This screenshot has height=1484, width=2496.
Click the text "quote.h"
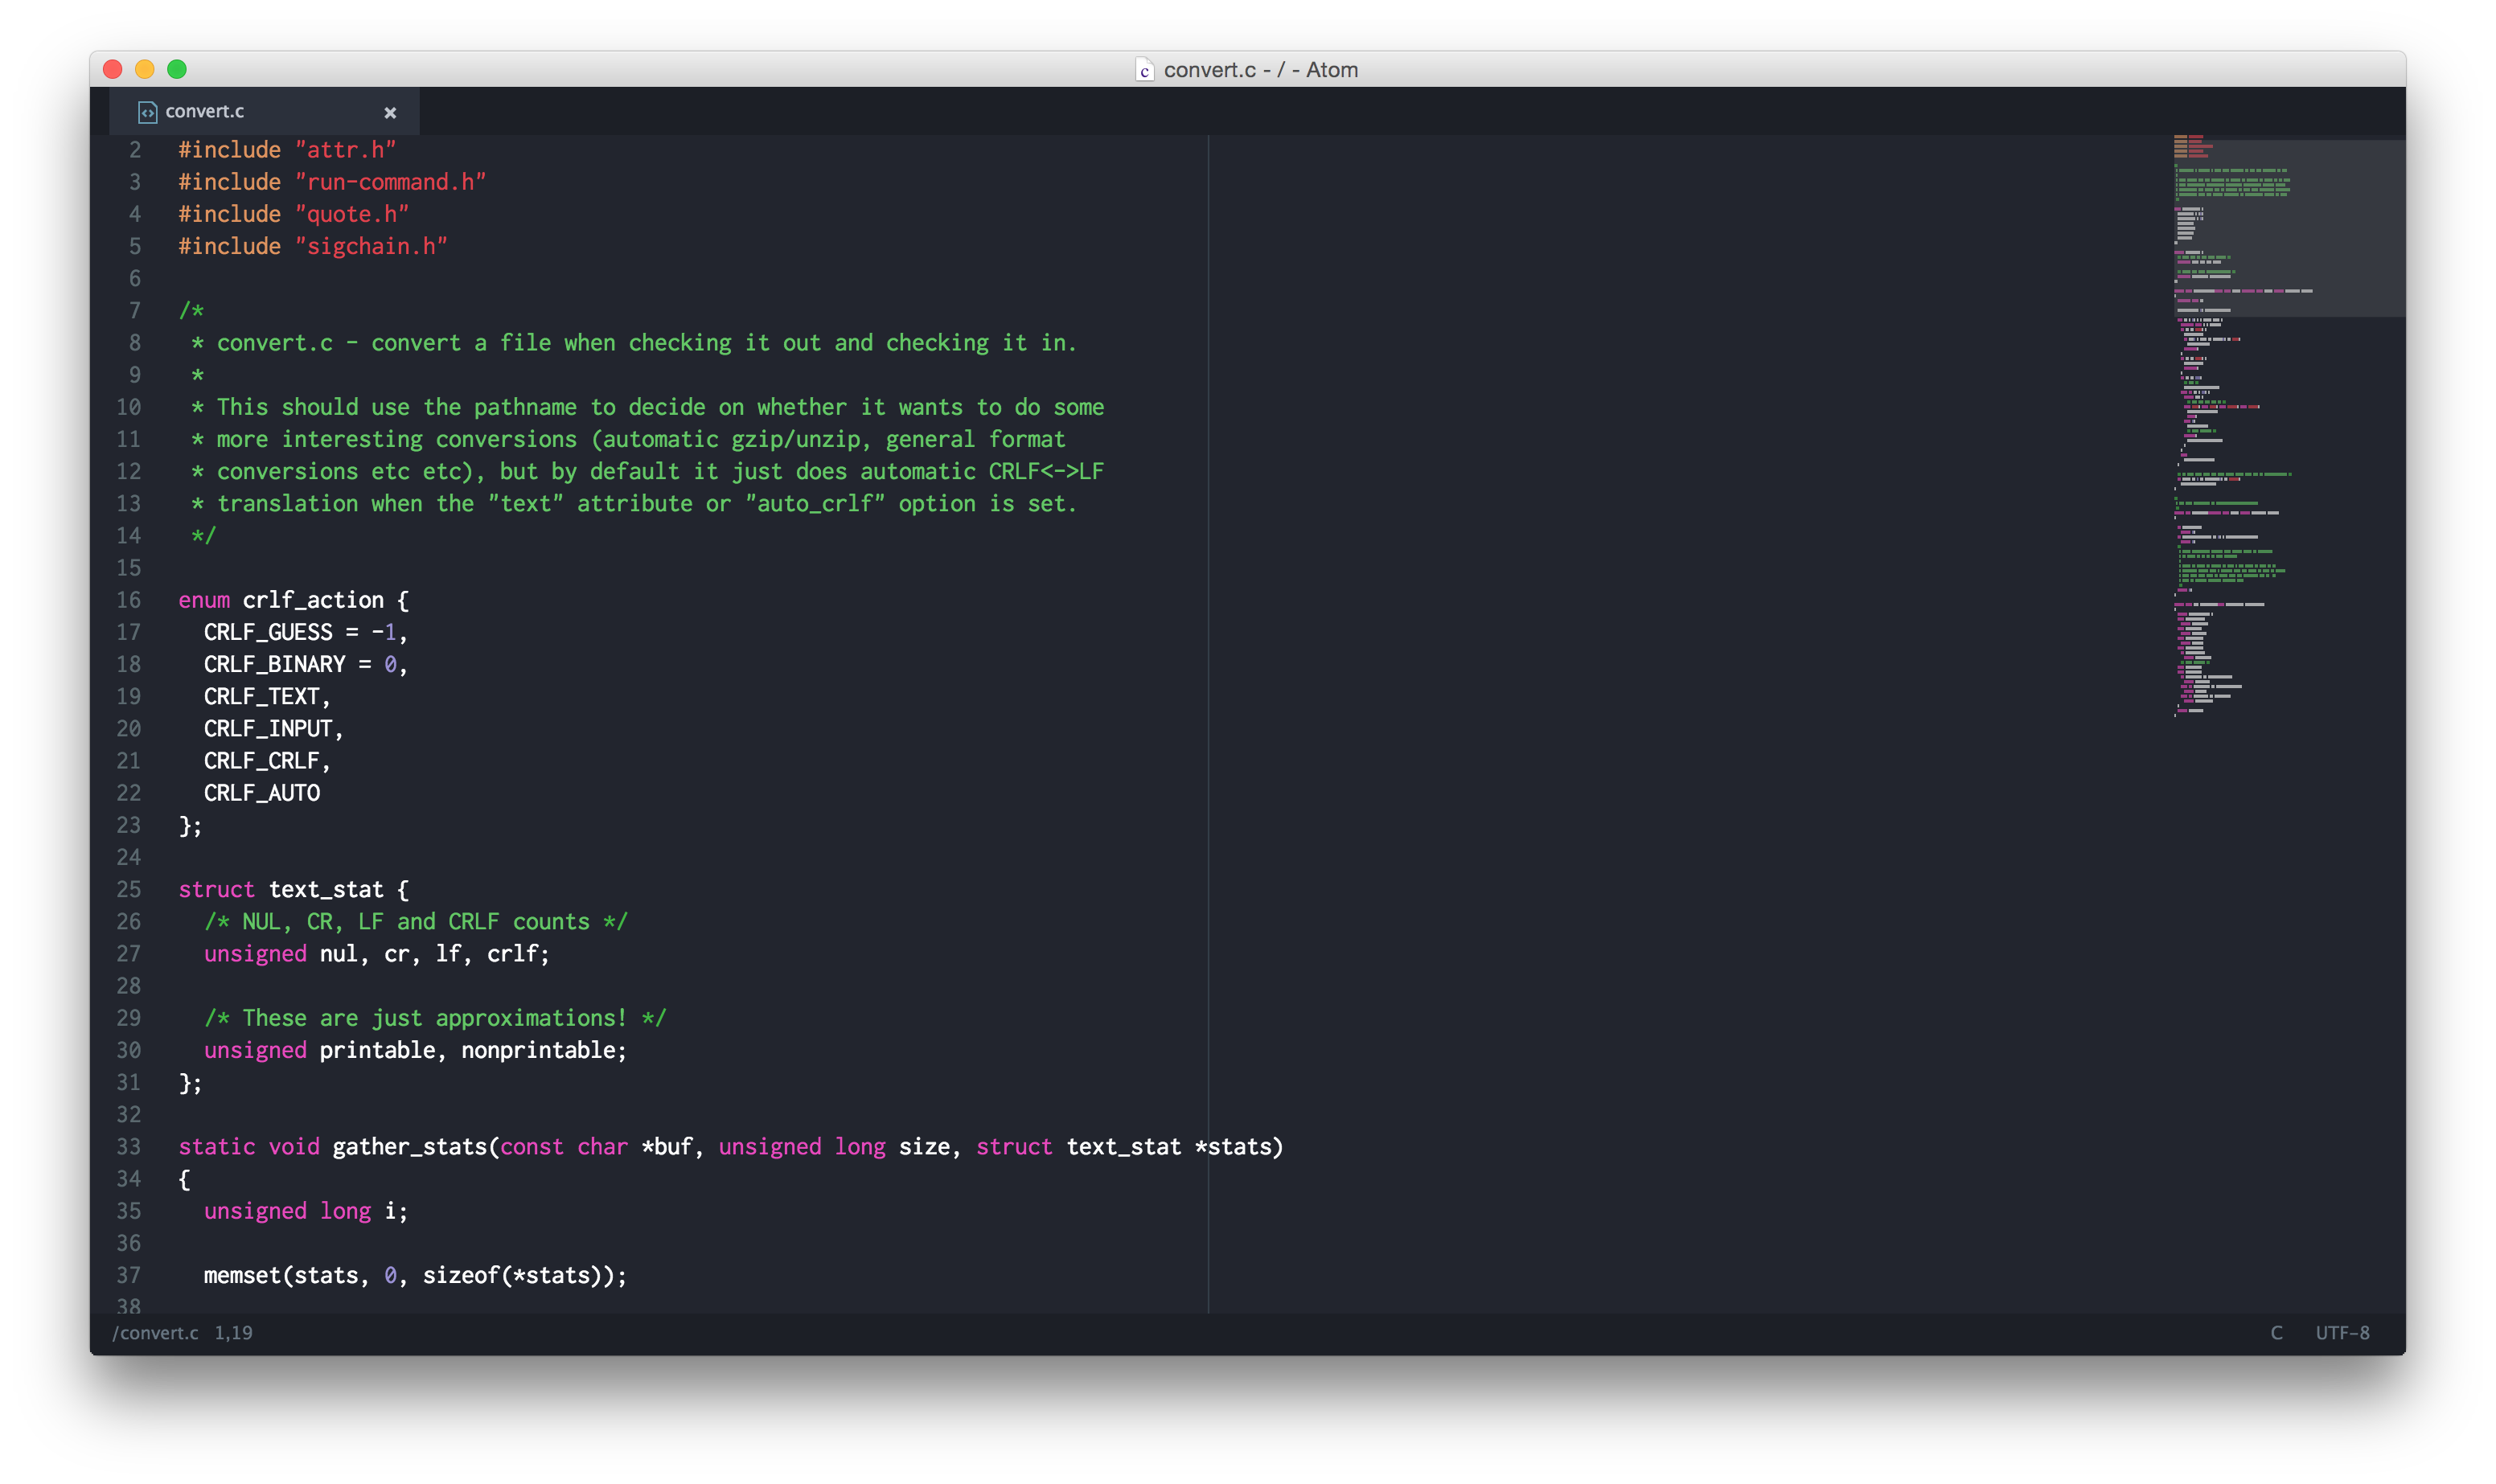coord(352,214)
